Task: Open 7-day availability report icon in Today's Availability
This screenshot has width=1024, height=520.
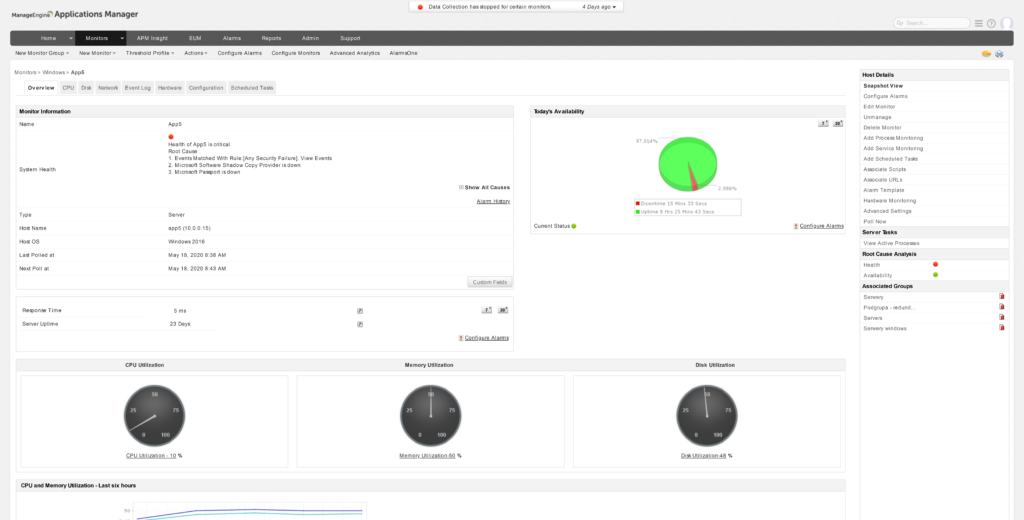Action: click(823, 124)
